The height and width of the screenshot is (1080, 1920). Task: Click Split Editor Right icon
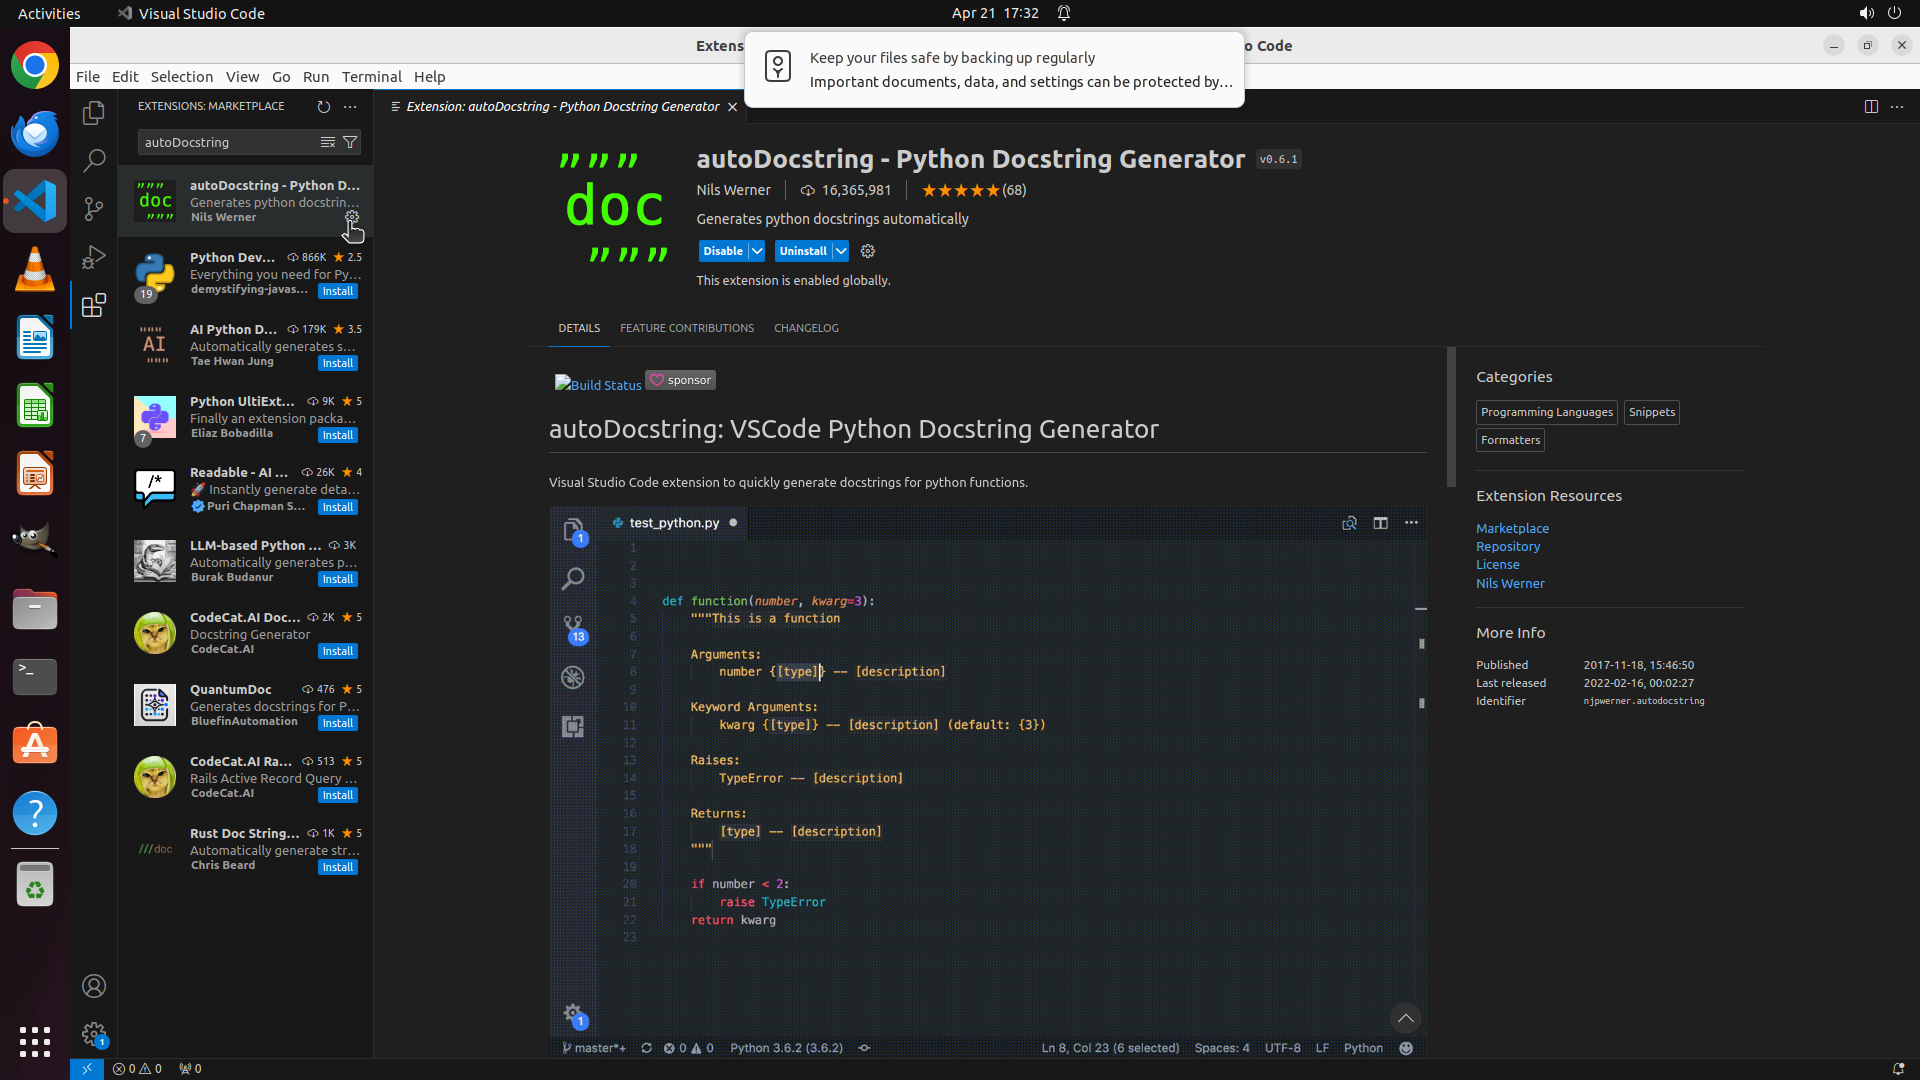tap(1870, 107)
